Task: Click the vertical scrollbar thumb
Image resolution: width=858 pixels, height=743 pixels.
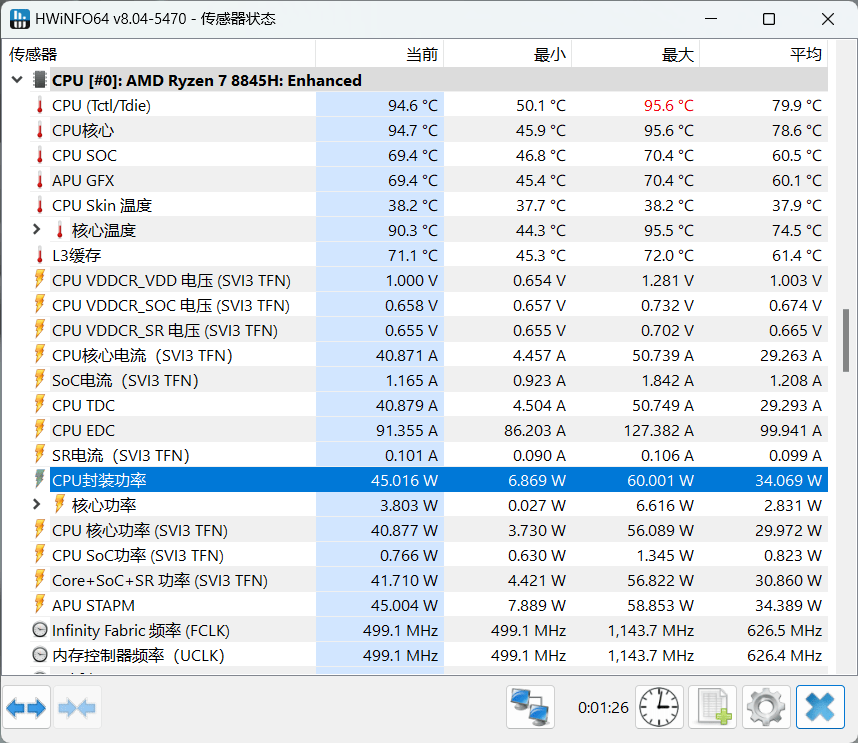Action: click(846, 340)
